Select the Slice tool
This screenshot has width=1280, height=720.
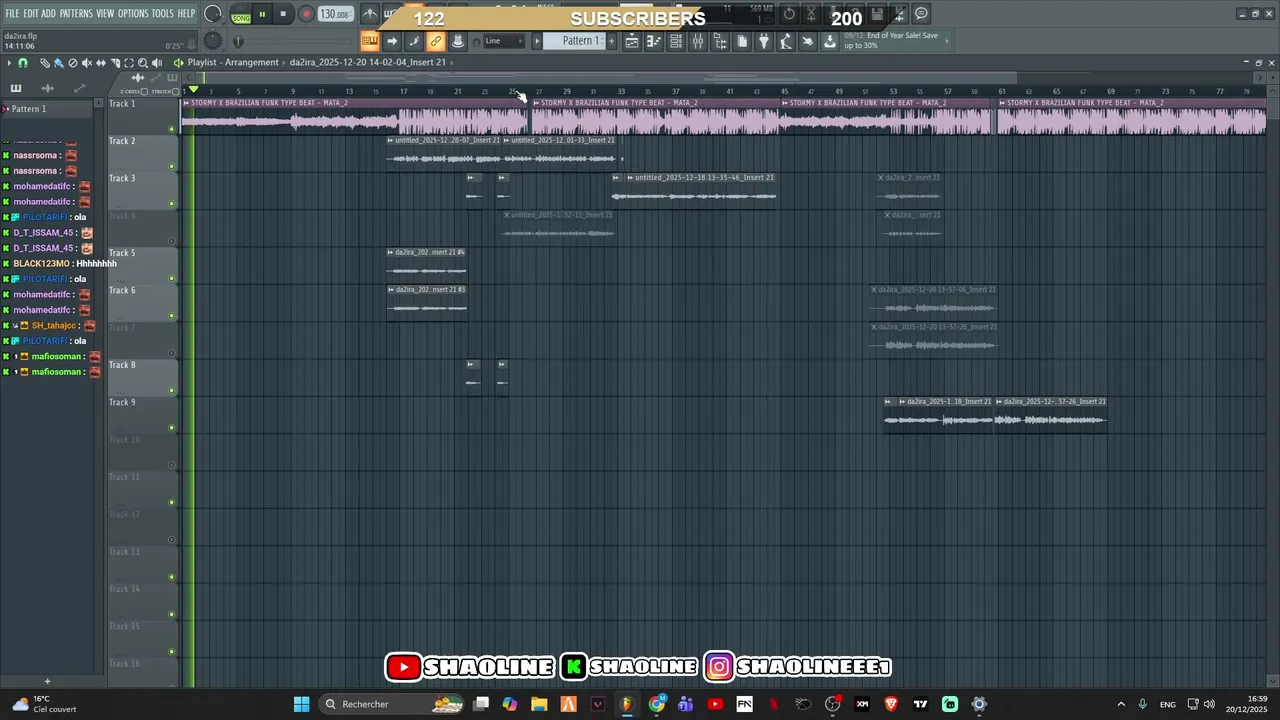115,62
